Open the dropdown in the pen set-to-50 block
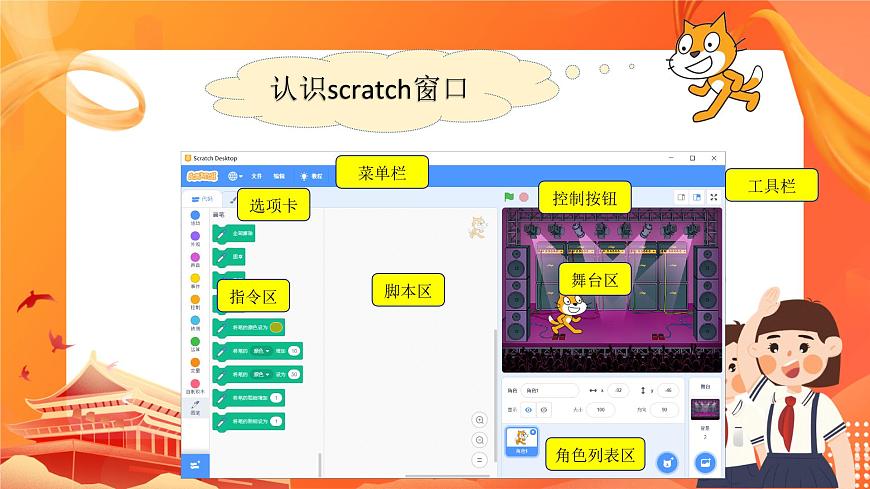Image resolution: width=870 pixels, height=489 pixels. (x=261, y=375)
